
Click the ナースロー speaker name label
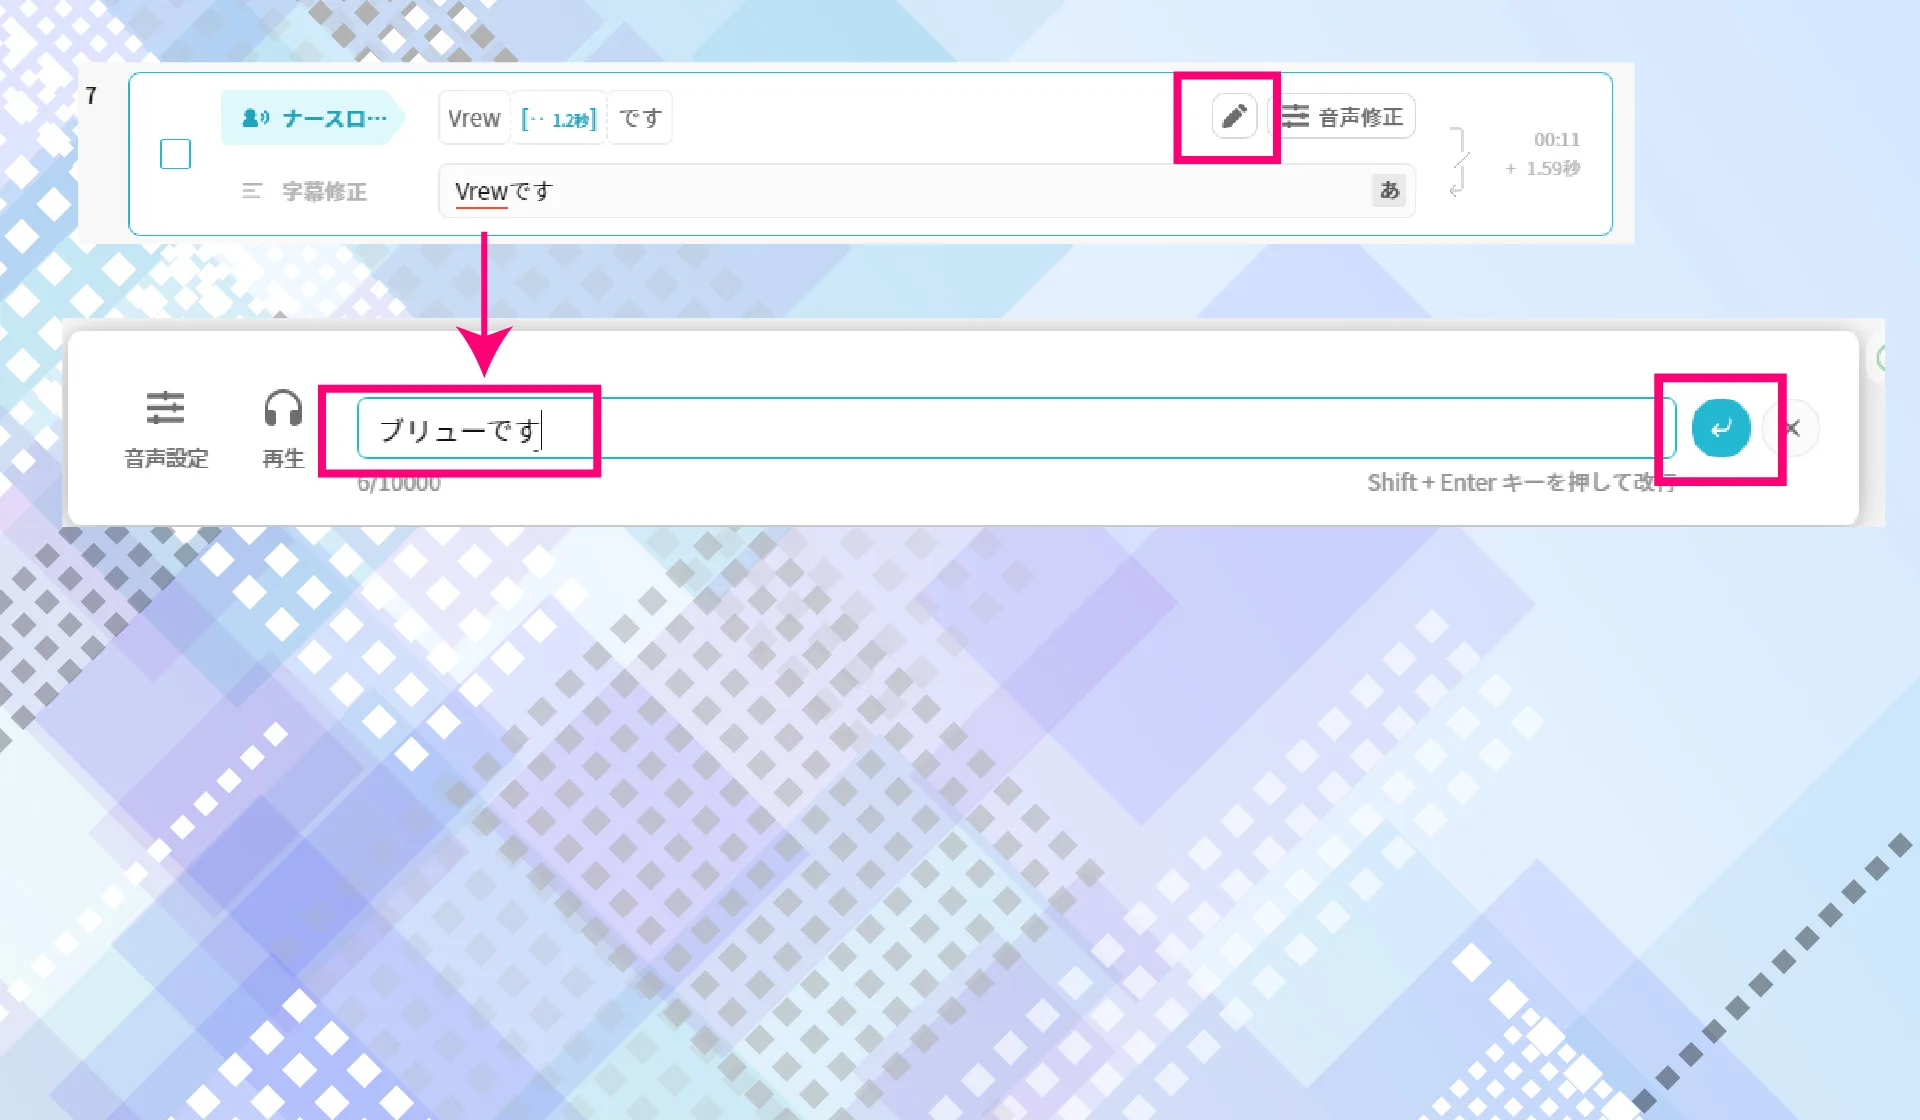[x=309, y=117]
